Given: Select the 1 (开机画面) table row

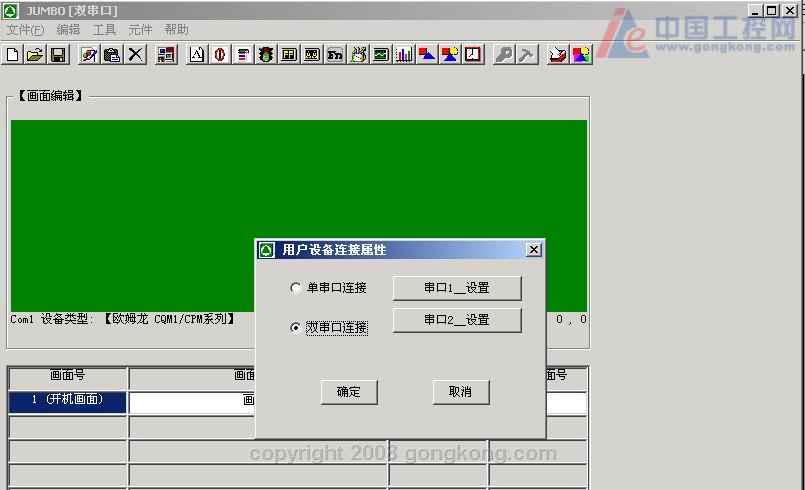Looking at the screenshot, I should tap(68, 401).
